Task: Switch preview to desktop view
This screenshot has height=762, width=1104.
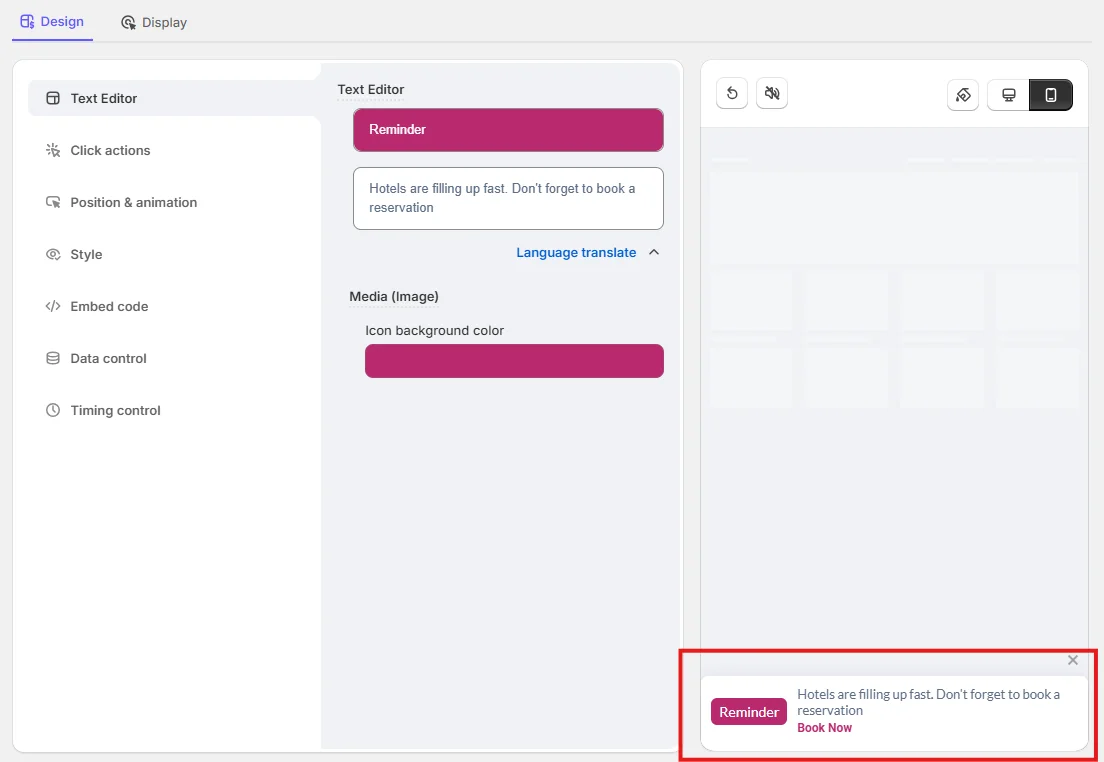Action: coord(1009,95)
